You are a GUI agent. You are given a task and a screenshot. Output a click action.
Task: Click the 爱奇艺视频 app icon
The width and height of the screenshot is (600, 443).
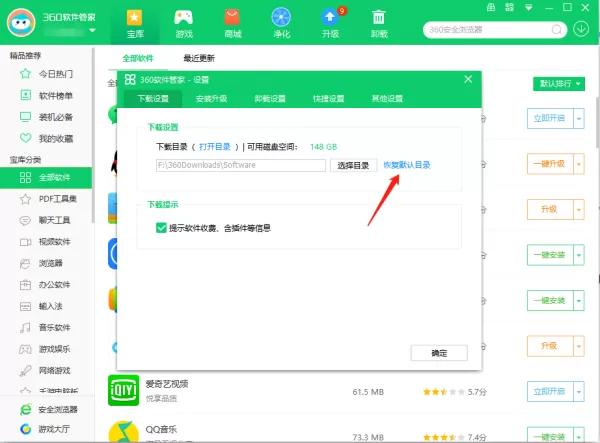pos(123,390)
